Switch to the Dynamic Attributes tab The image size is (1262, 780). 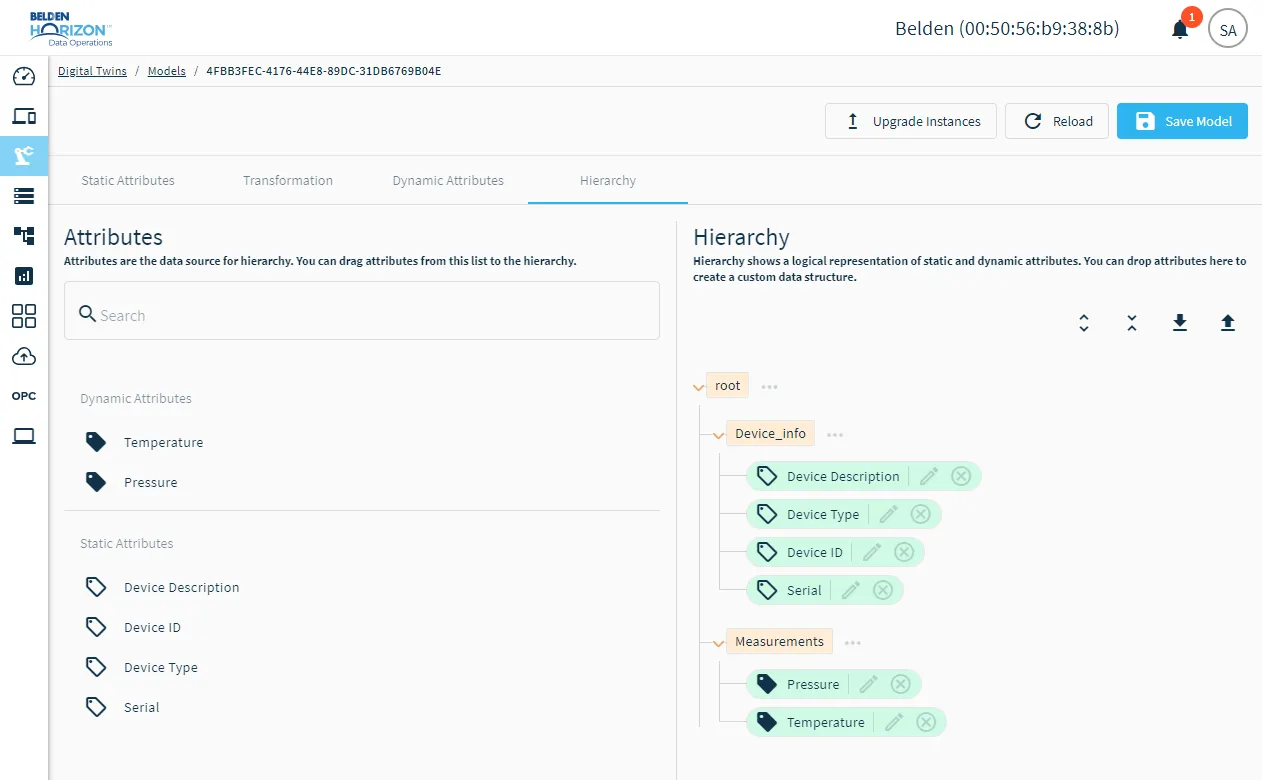pos(448,180)
